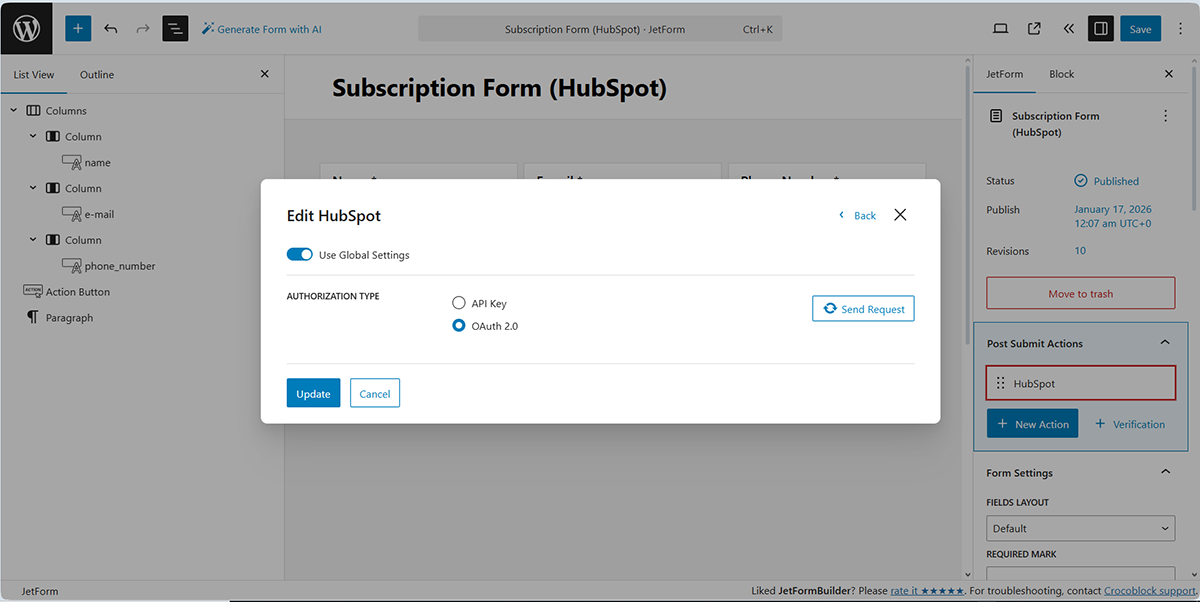The width and height of the screenshot is (1200, 602).
Task: Click the HubSpot action drag handle
Action: click(1001, 383)
